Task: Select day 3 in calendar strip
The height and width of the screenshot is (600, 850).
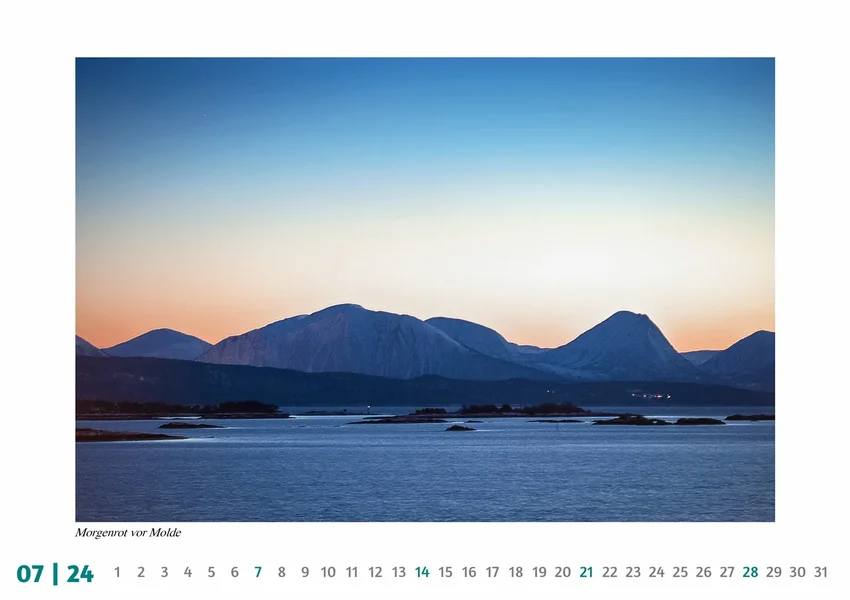Action: pyautogui.click(x=164, y=572)
